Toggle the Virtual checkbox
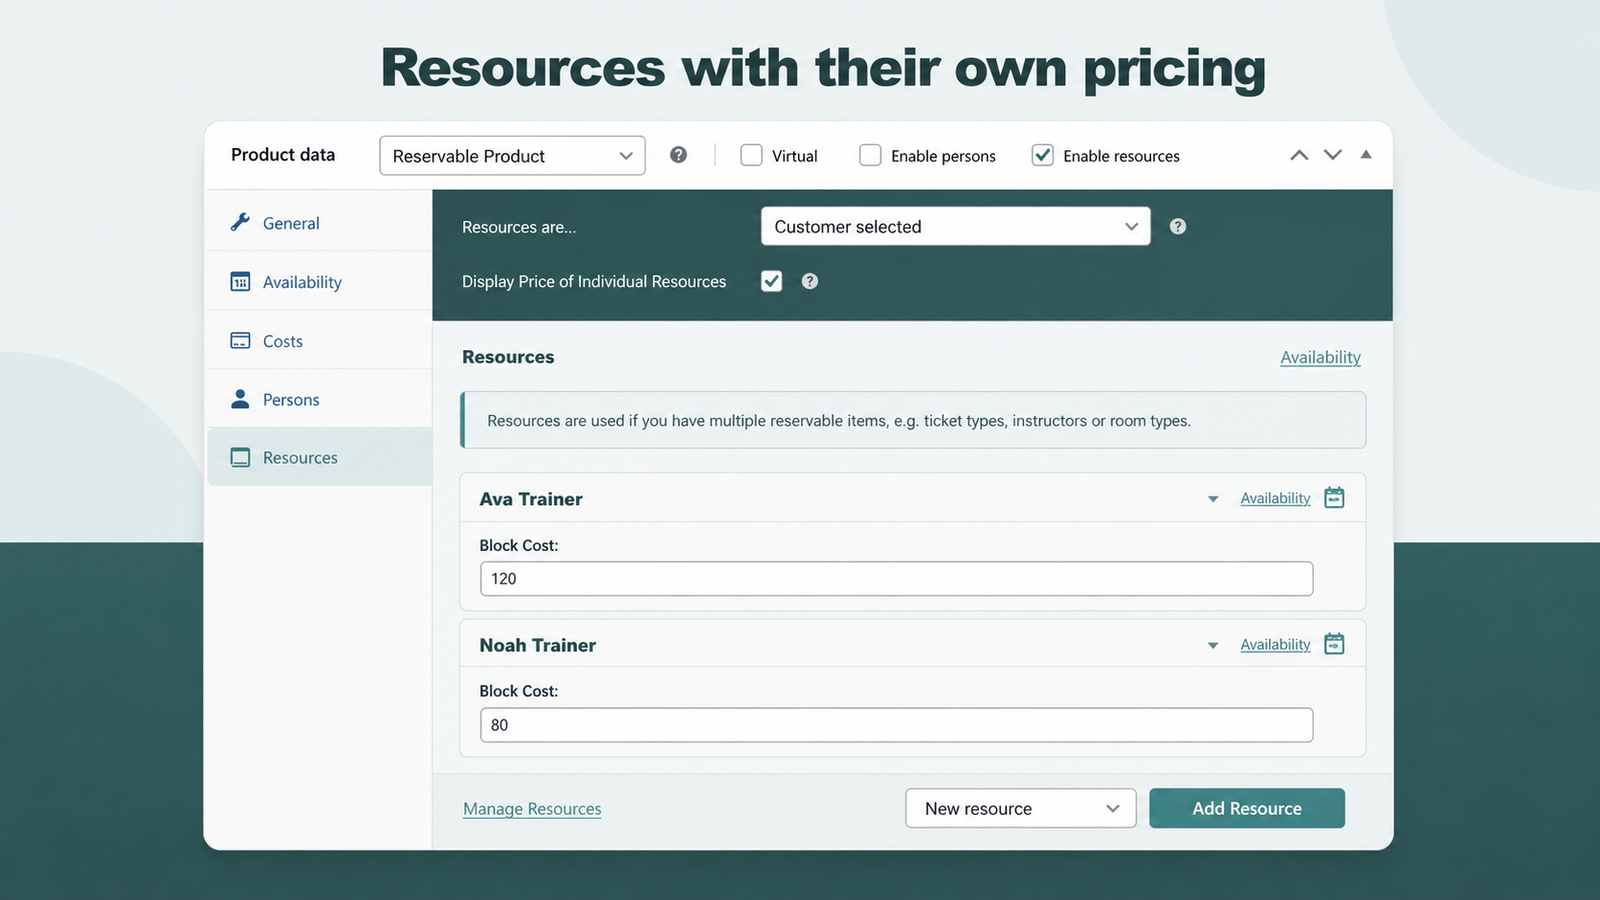 pos(751,155)
